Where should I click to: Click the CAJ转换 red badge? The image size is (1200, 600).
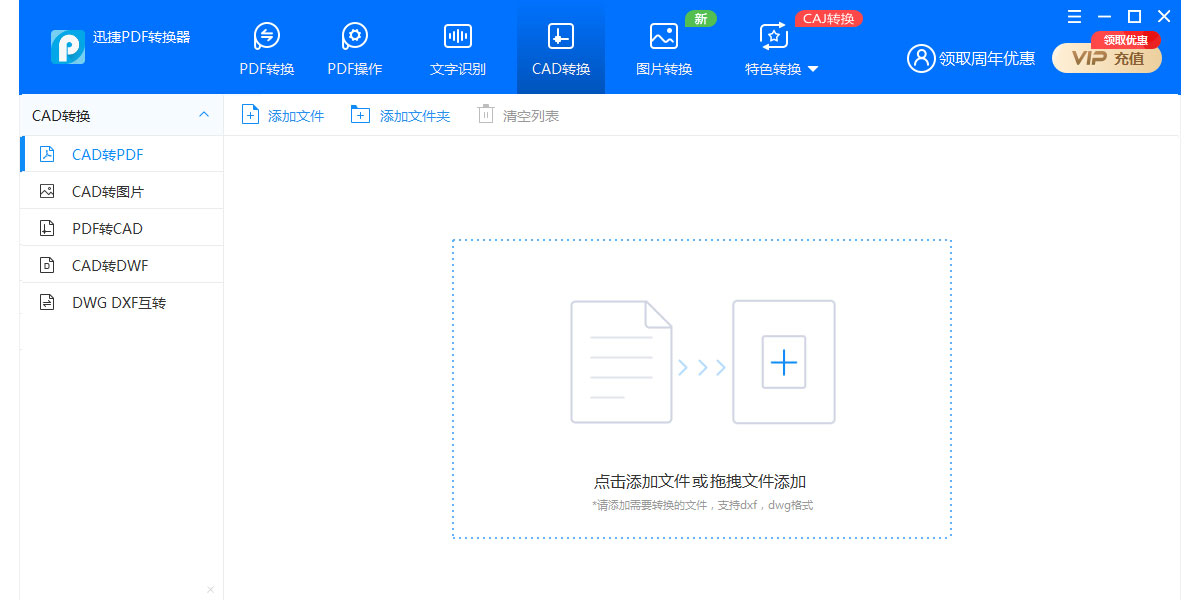(x=828, y=18)
